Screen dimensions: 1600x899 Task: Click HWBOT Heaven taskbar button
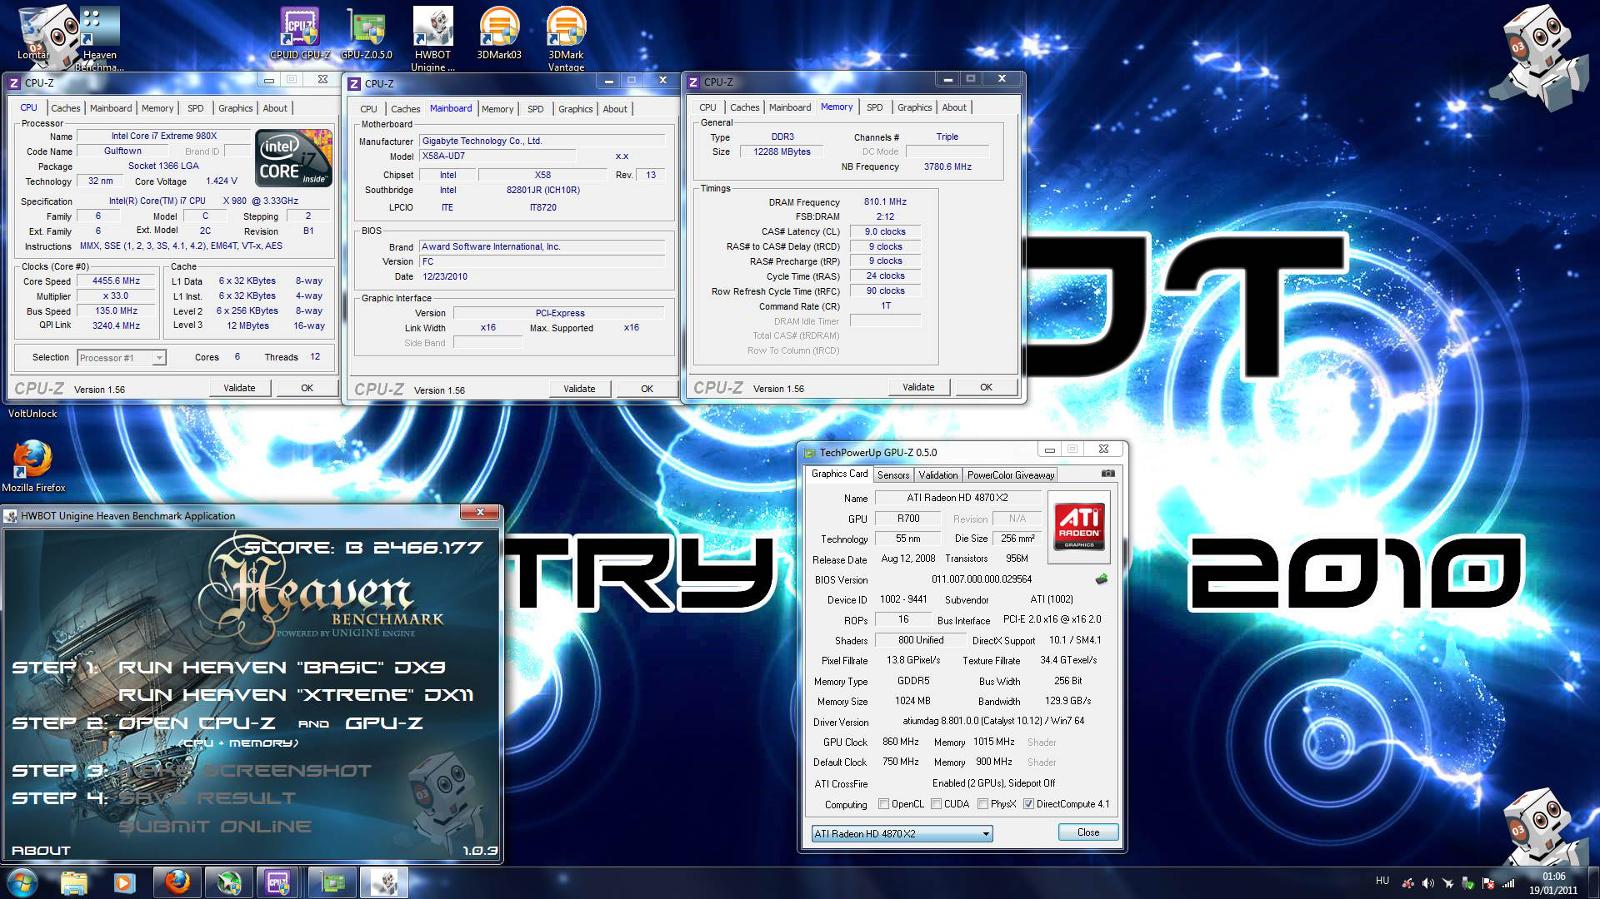coord(384,882)
